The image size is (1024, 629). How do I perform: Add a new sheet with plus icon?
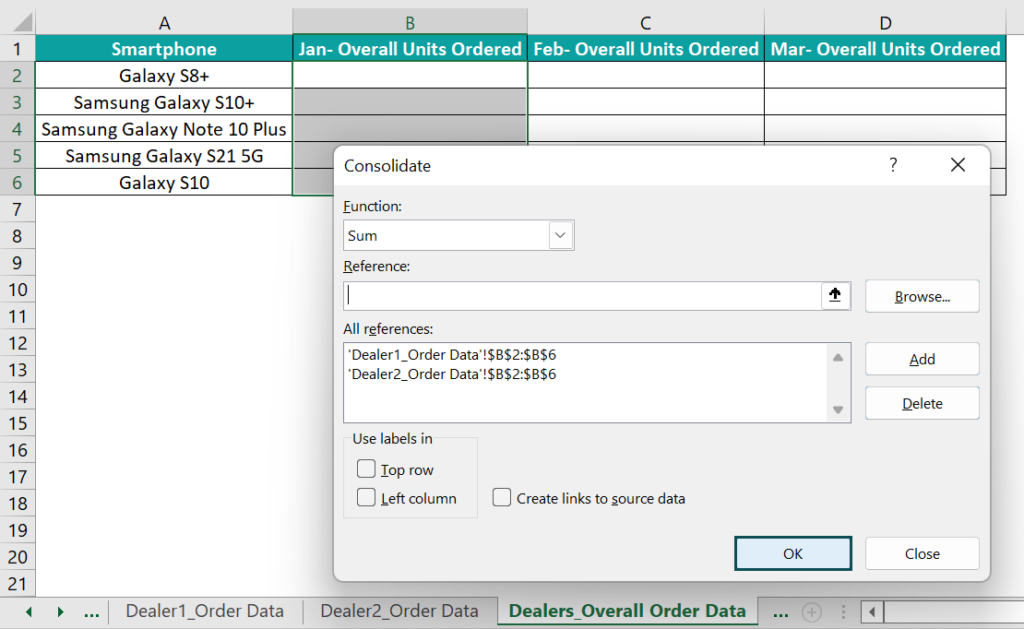(811, 612)
